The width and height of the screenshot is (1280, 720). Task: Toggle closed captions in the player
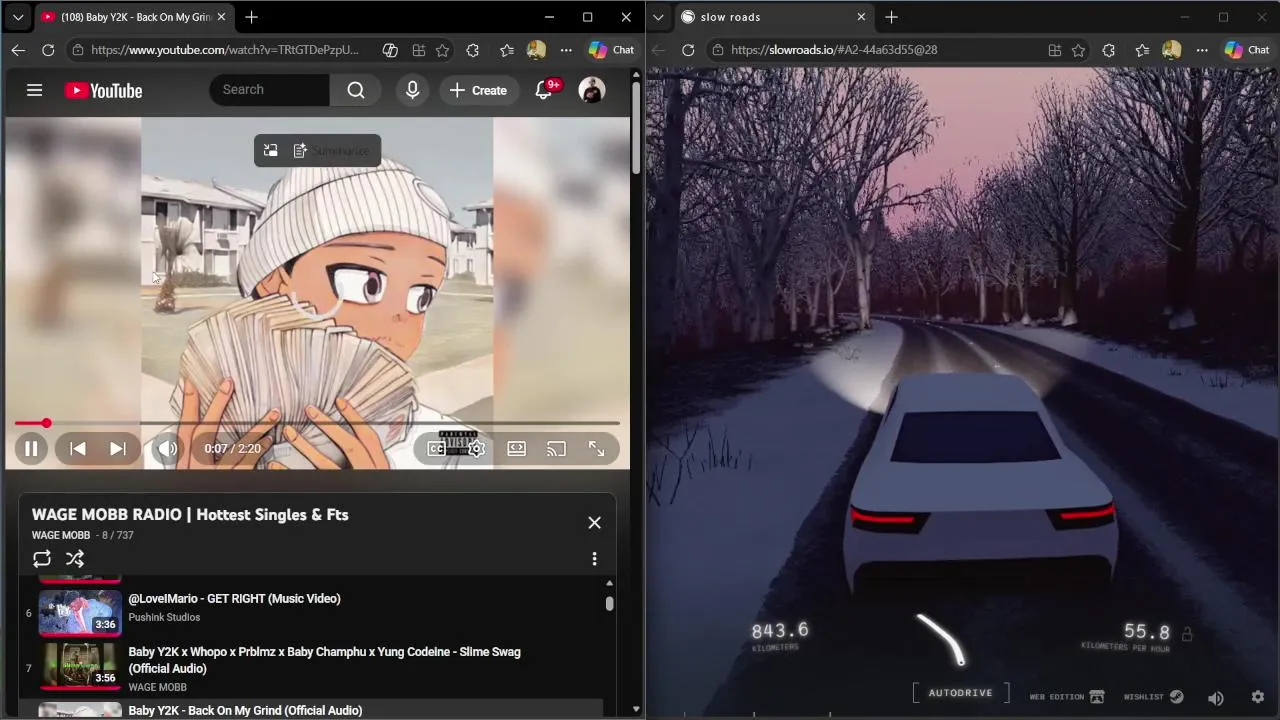pyautogui.click(x=437, y=449)
